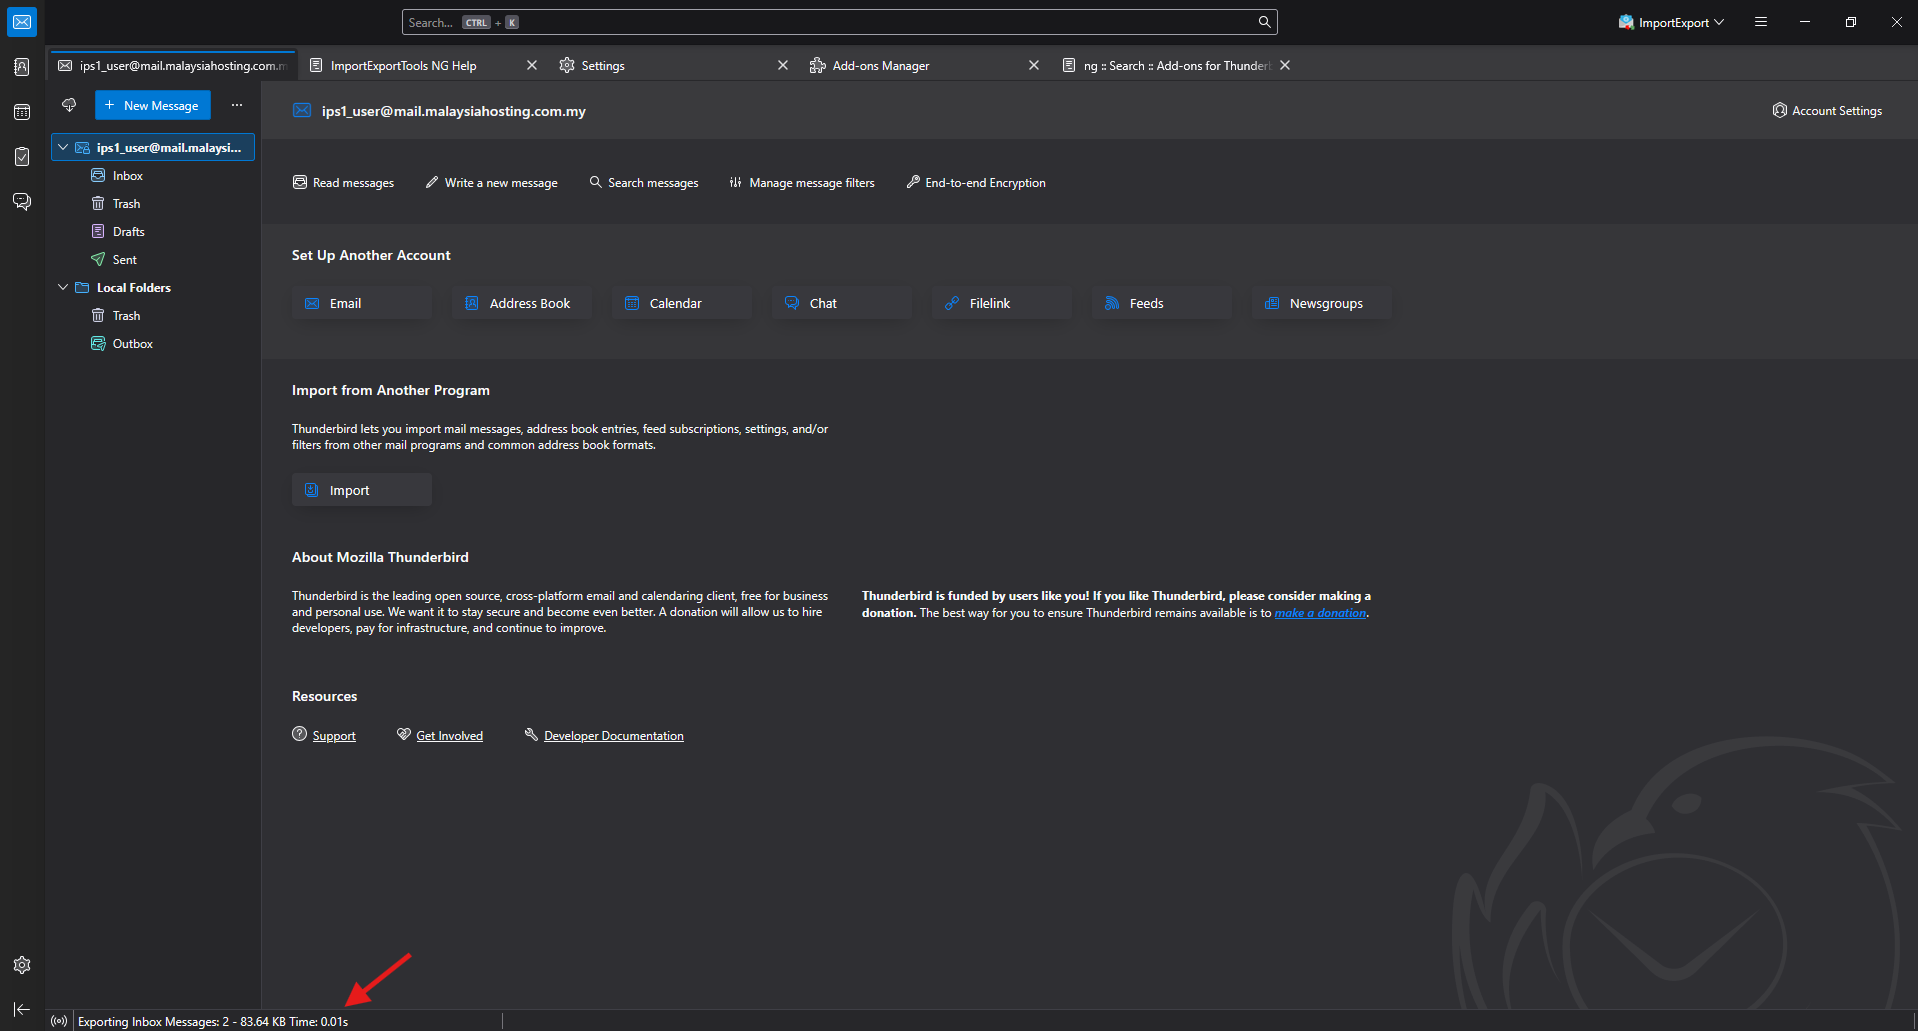
Task: Open the ImportExport dropdown menu
Action: tap(1671, 22)
